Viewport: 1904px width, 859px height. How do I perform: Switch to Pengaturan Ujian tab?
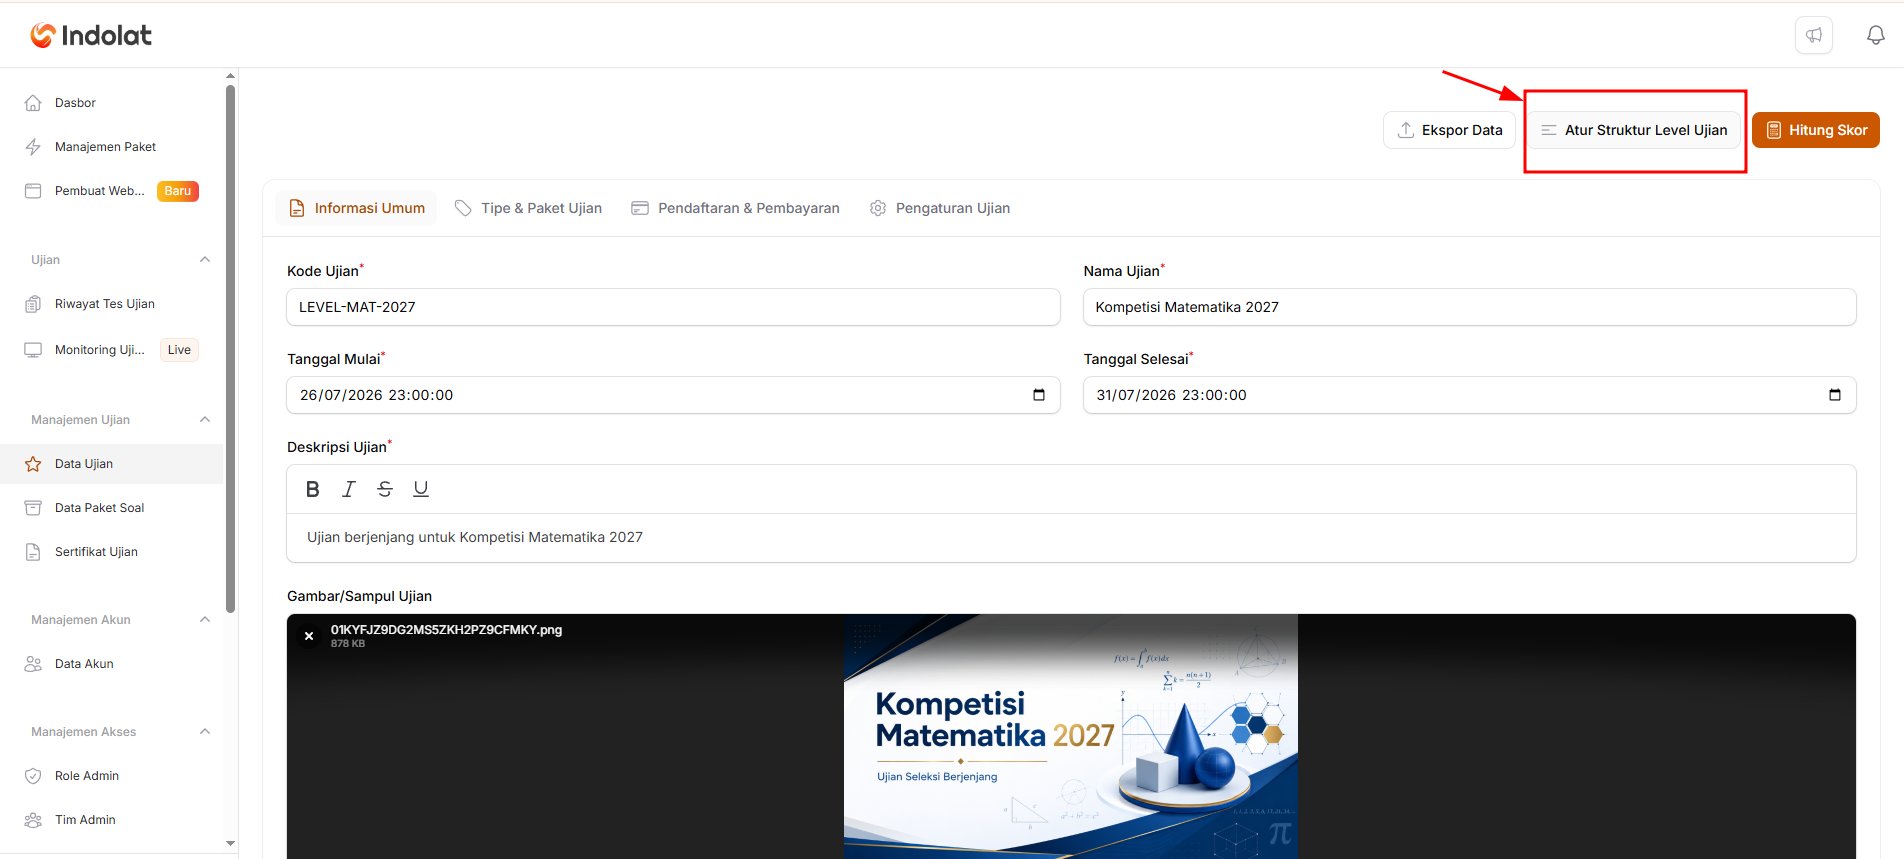(x=940, y=208)
